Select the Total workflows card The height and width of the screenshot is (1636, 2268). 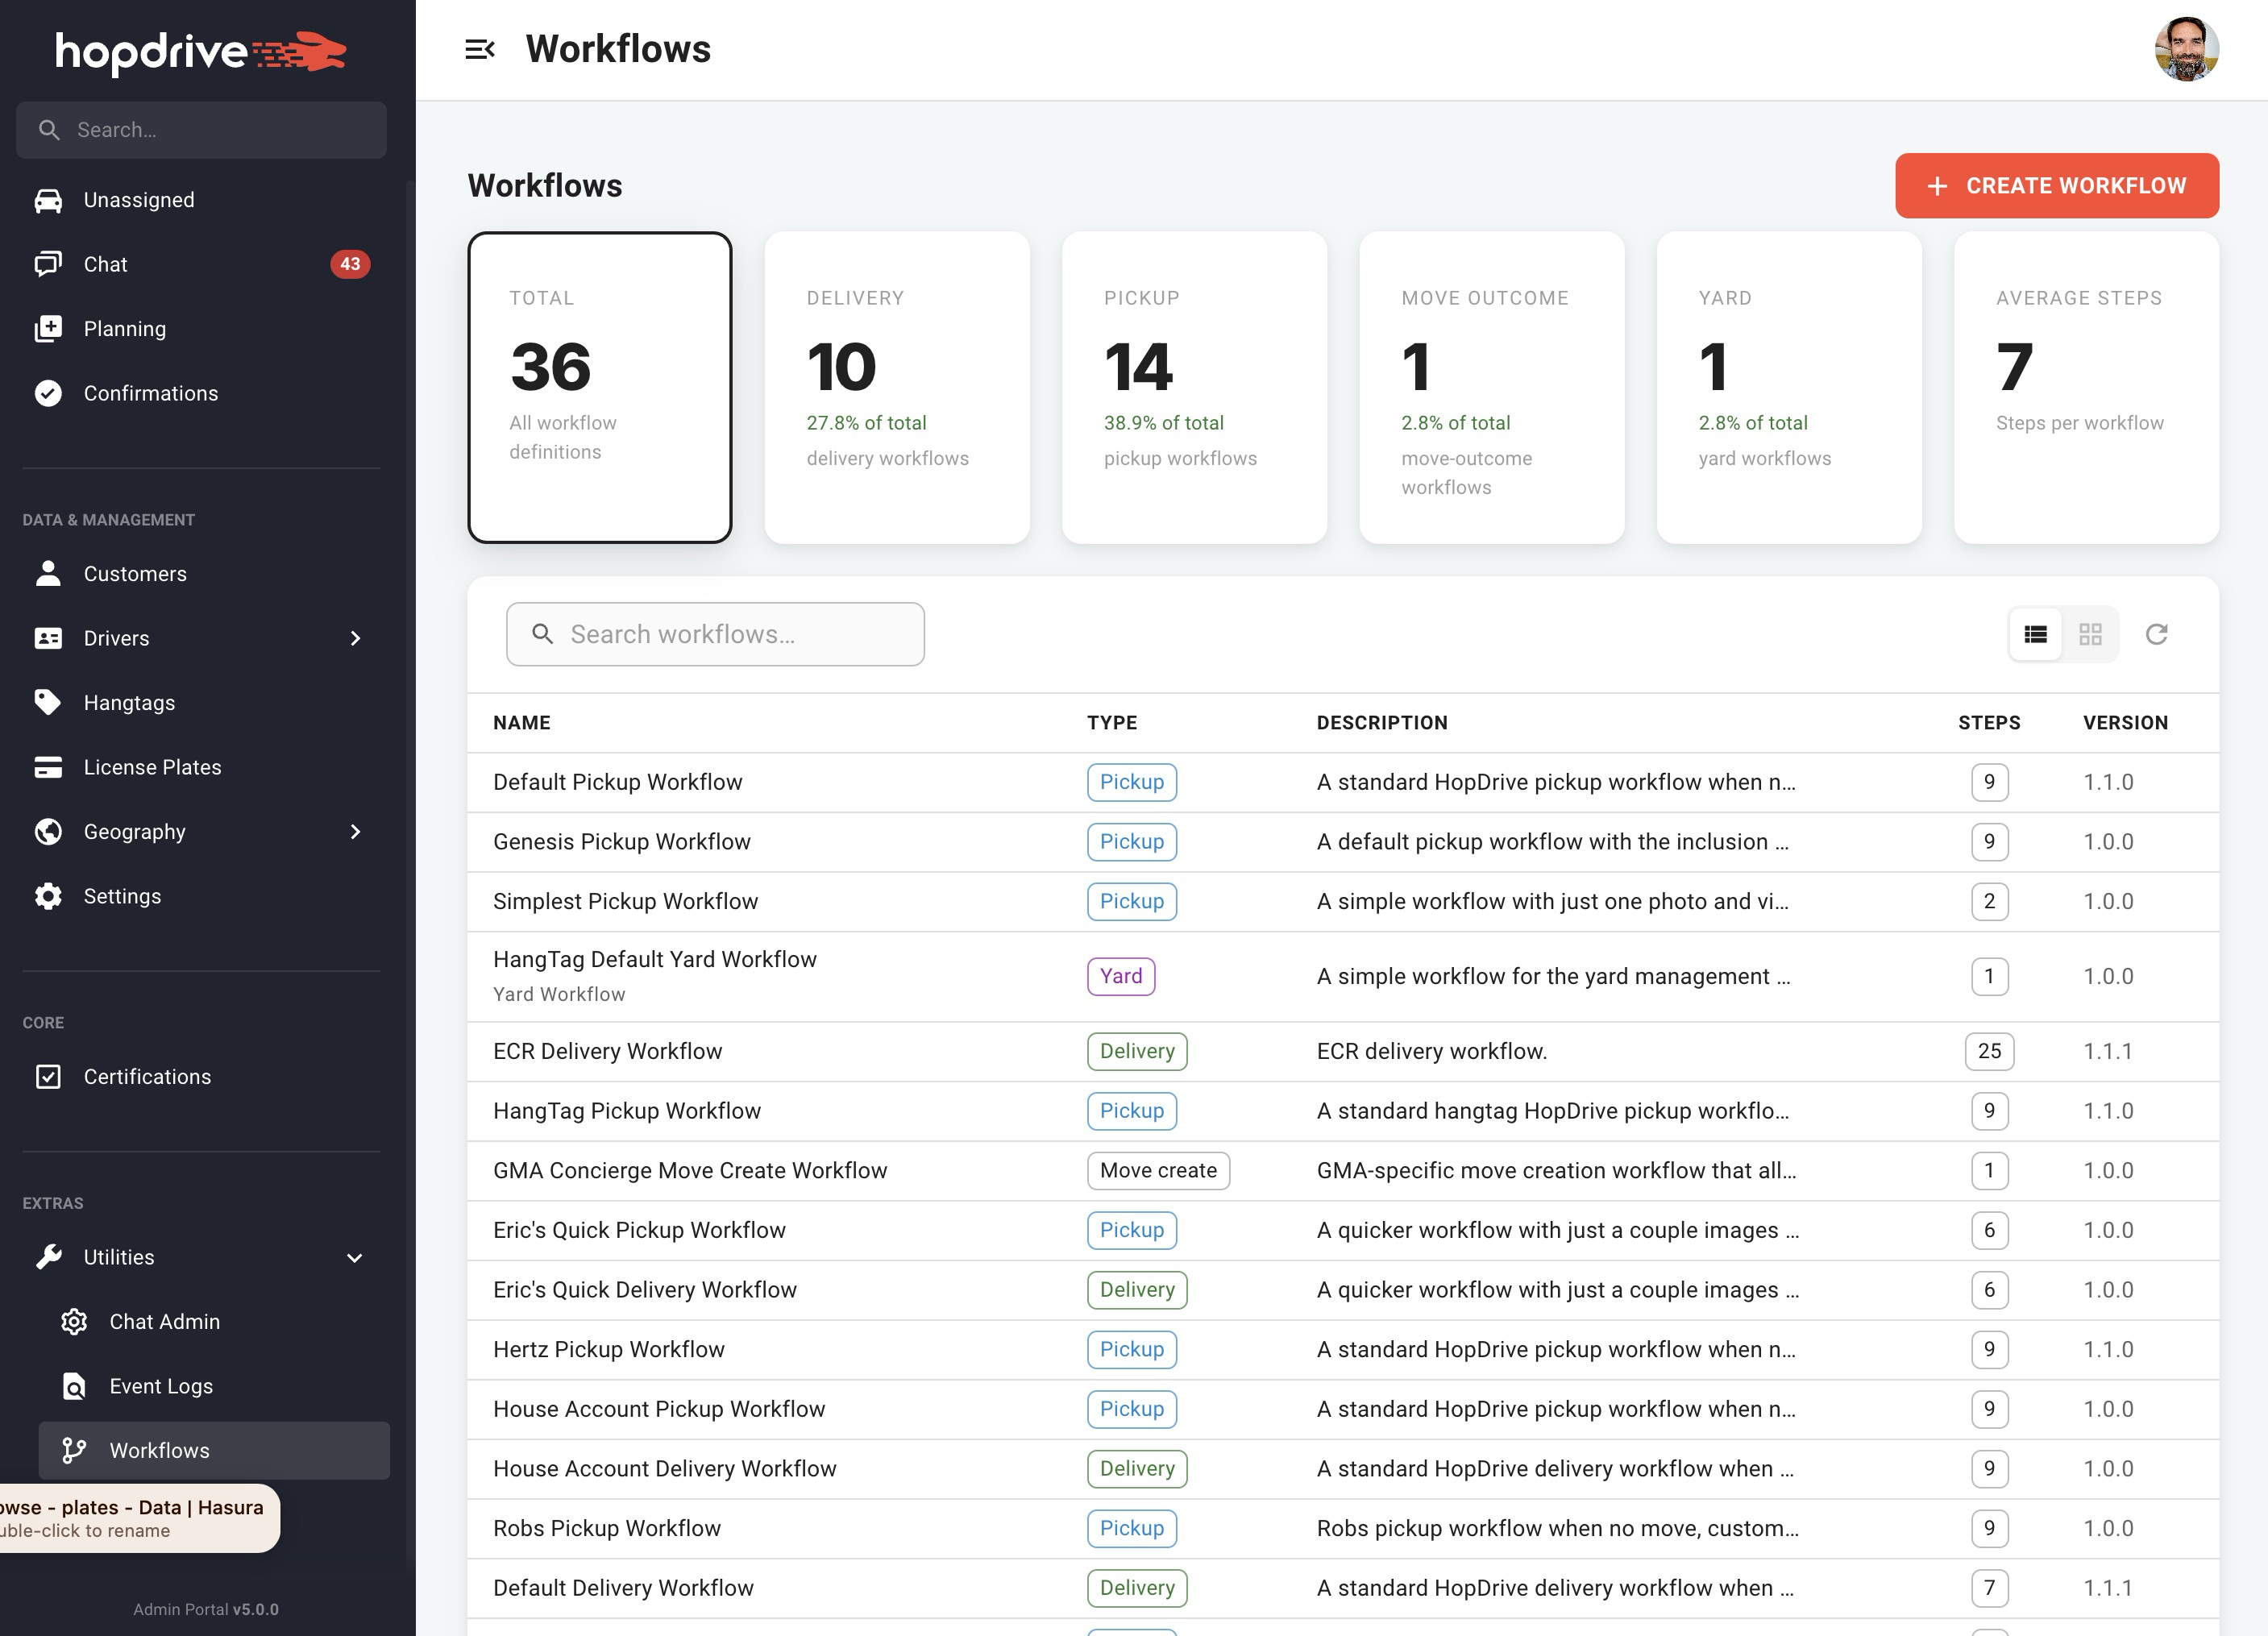point(600,388)
